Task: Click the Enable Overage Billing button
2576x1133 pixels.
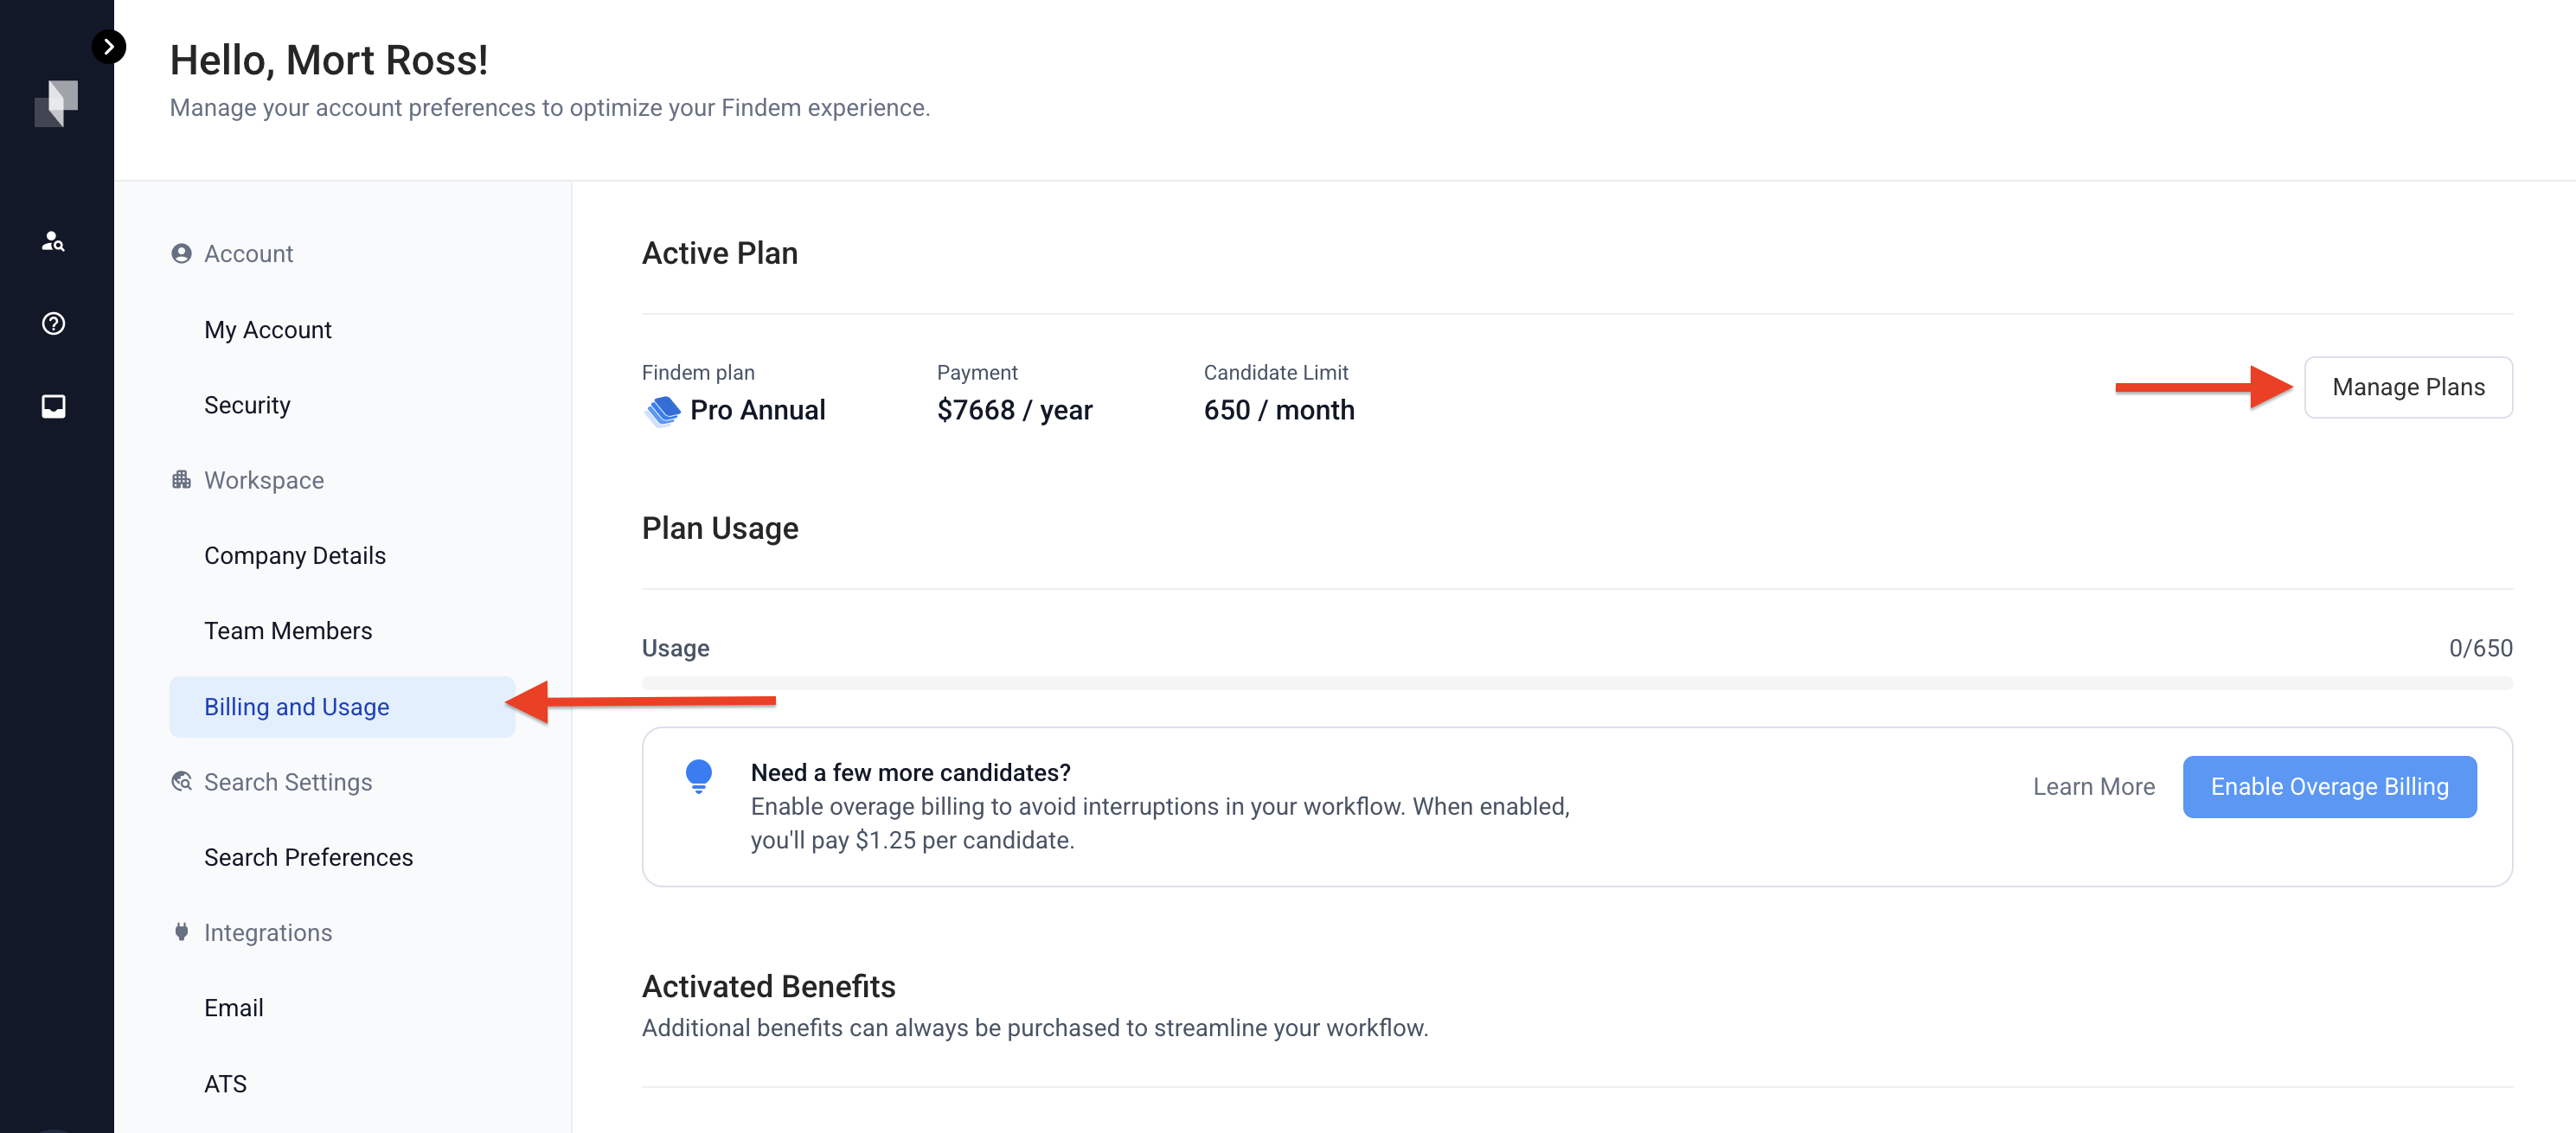Action: point(2329,787)
